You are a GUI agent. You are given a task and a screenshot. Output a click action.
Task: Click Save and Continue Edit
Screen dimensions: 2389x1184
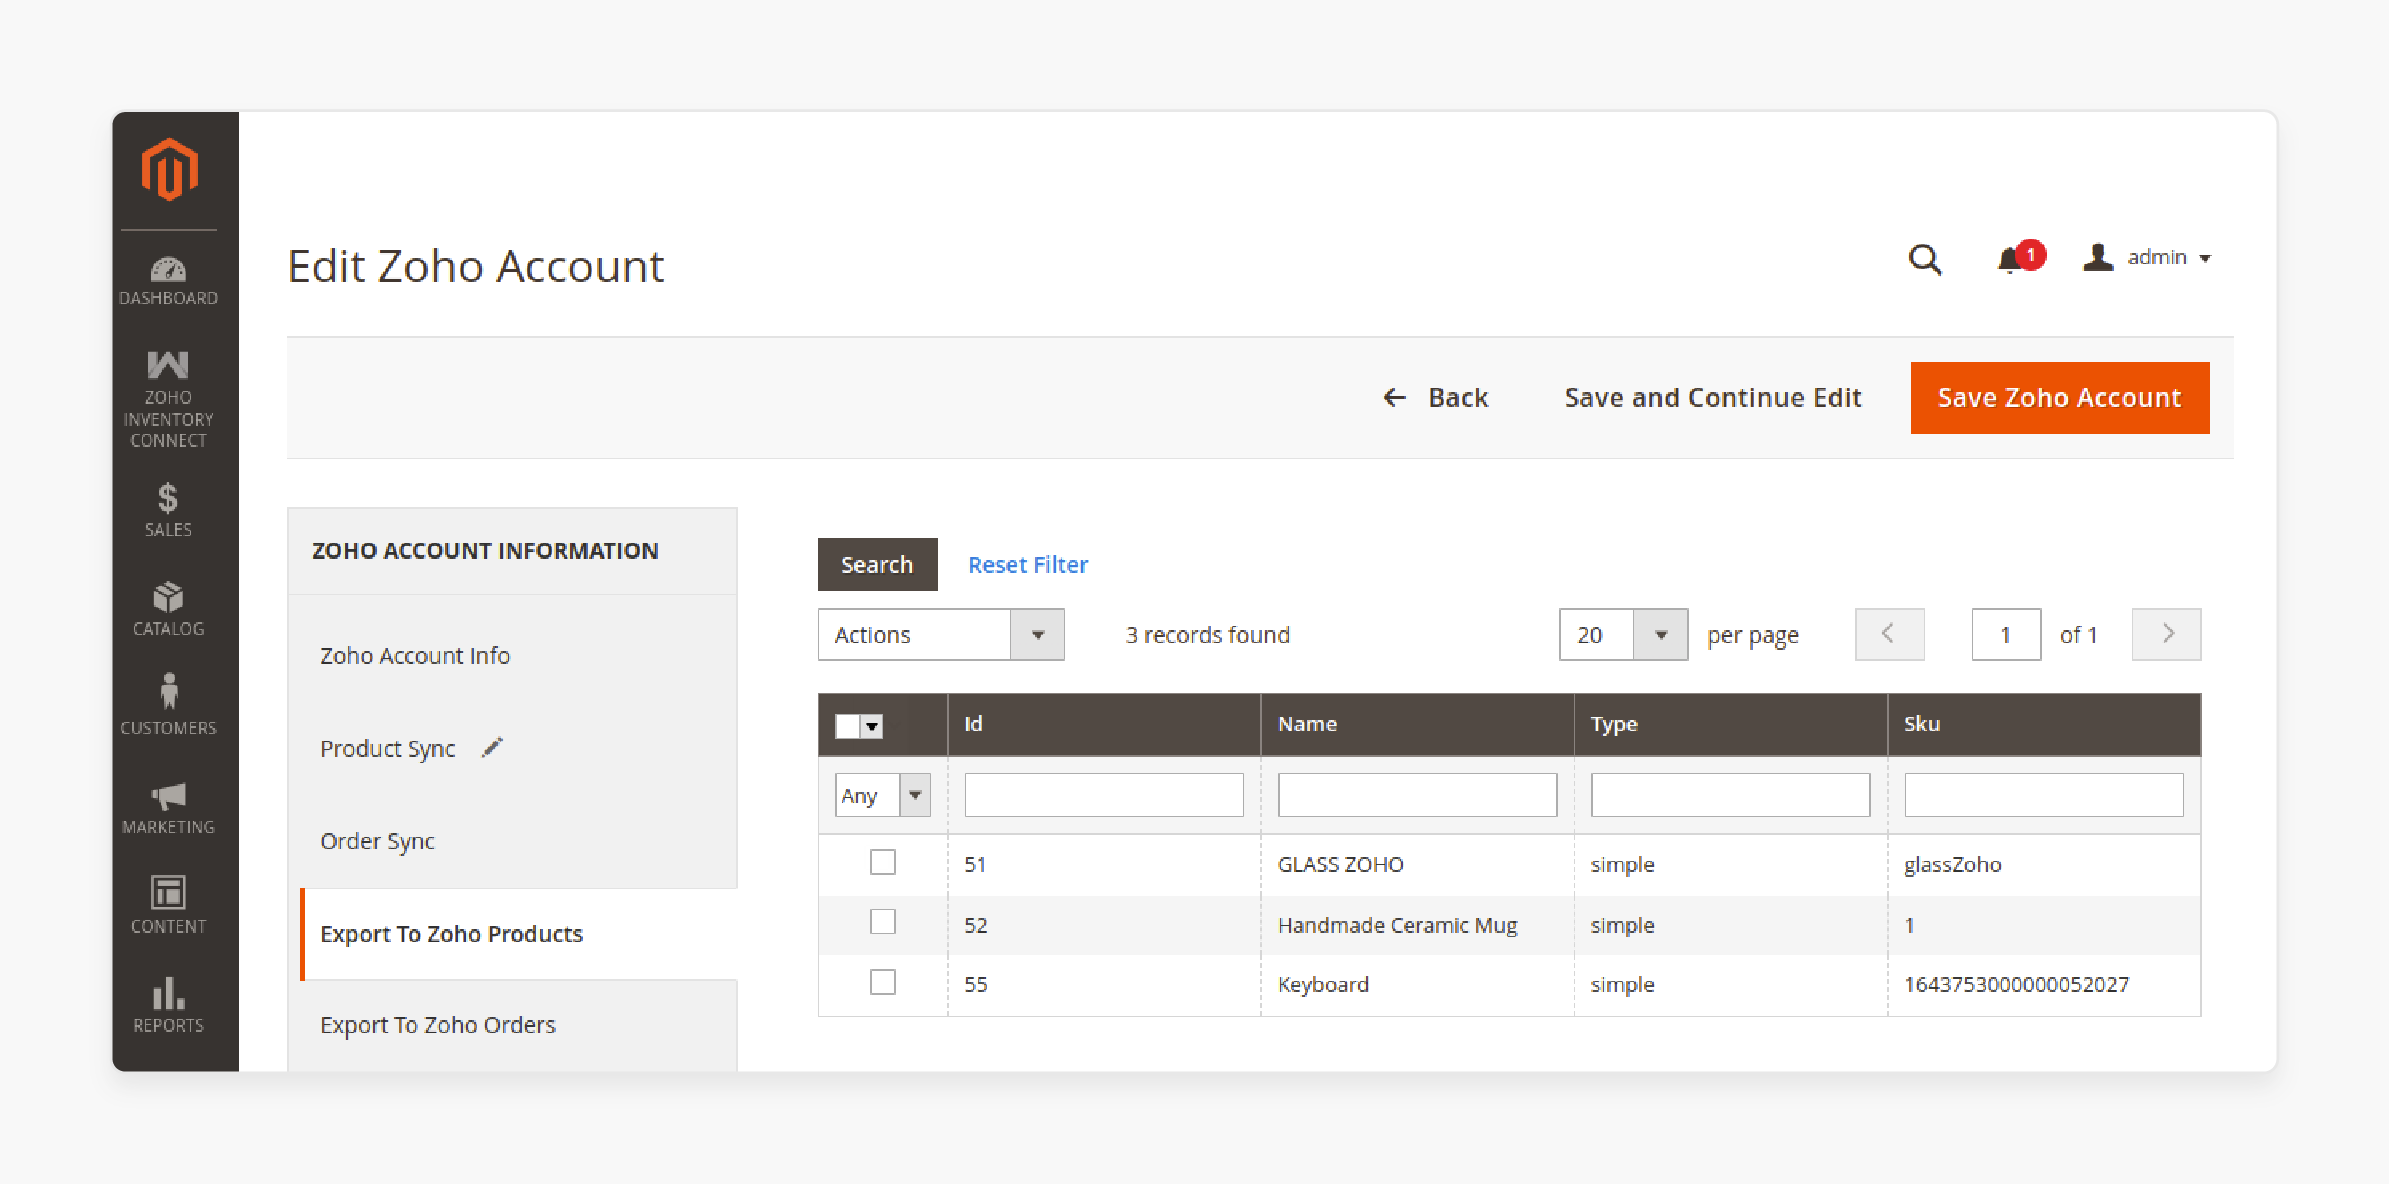[1713, 398]
